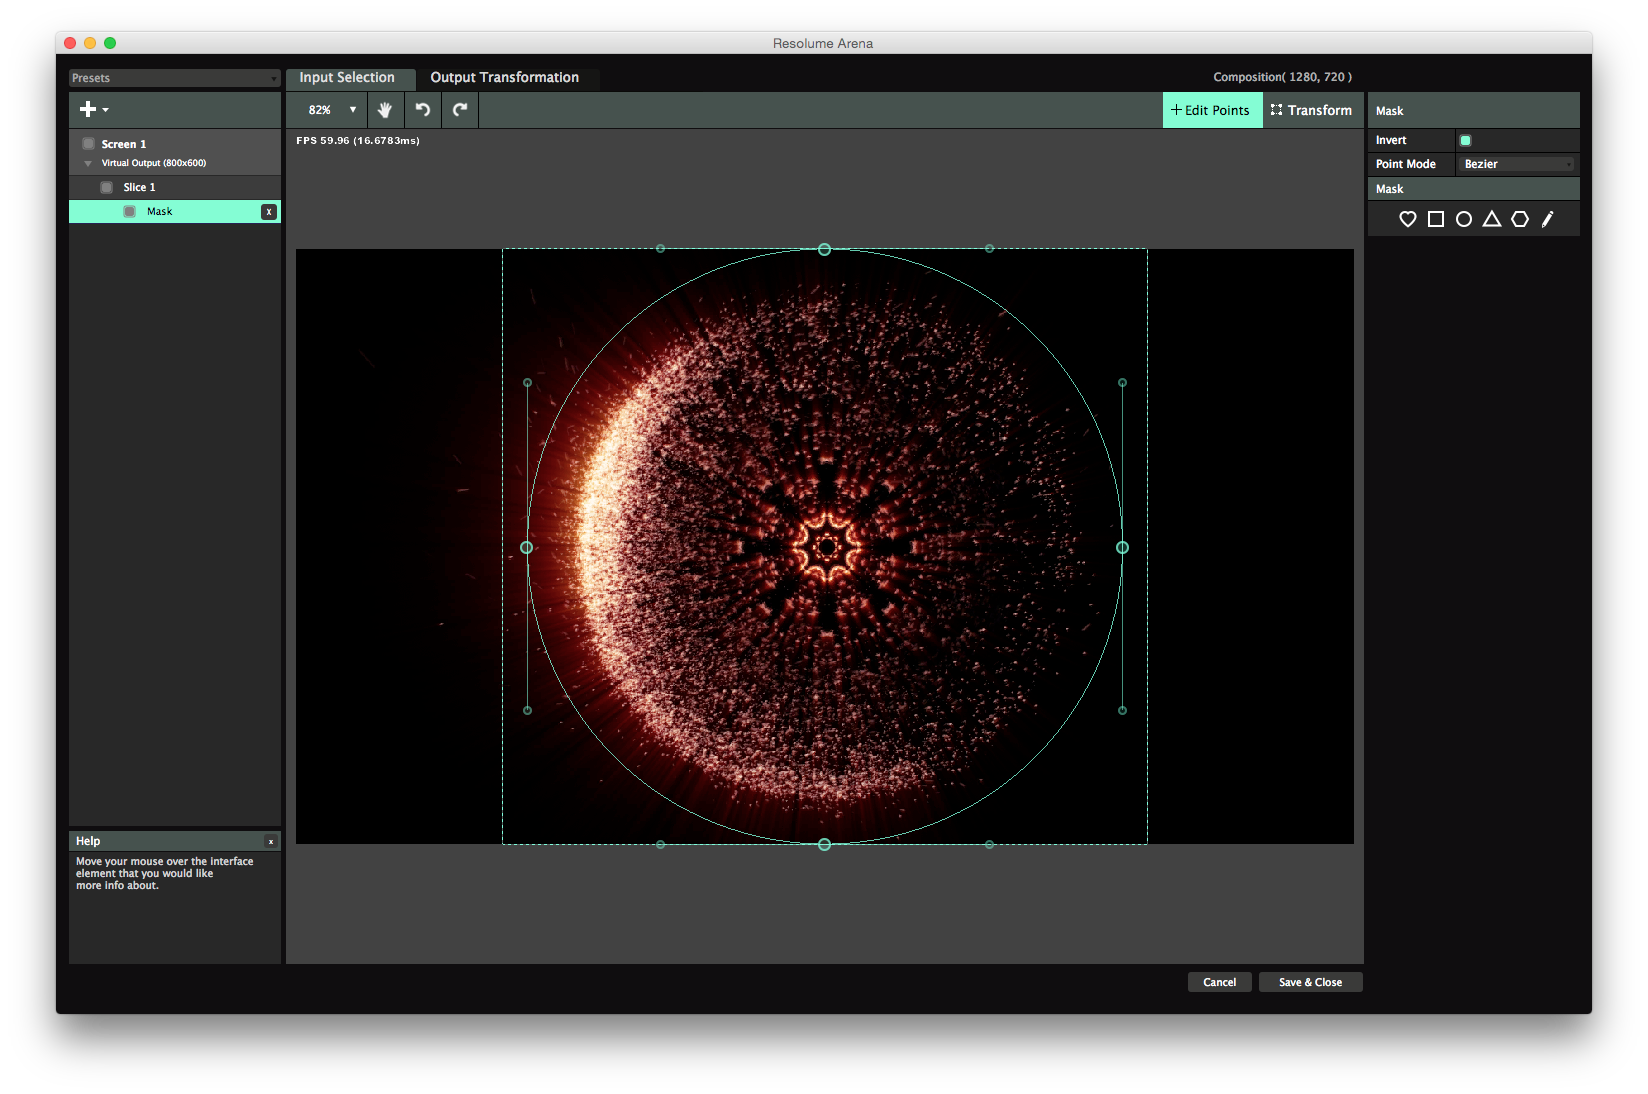Screen dimensions: 1648x1094
Task: Switch to the Input Selection tab
Action: click(347, 78)
